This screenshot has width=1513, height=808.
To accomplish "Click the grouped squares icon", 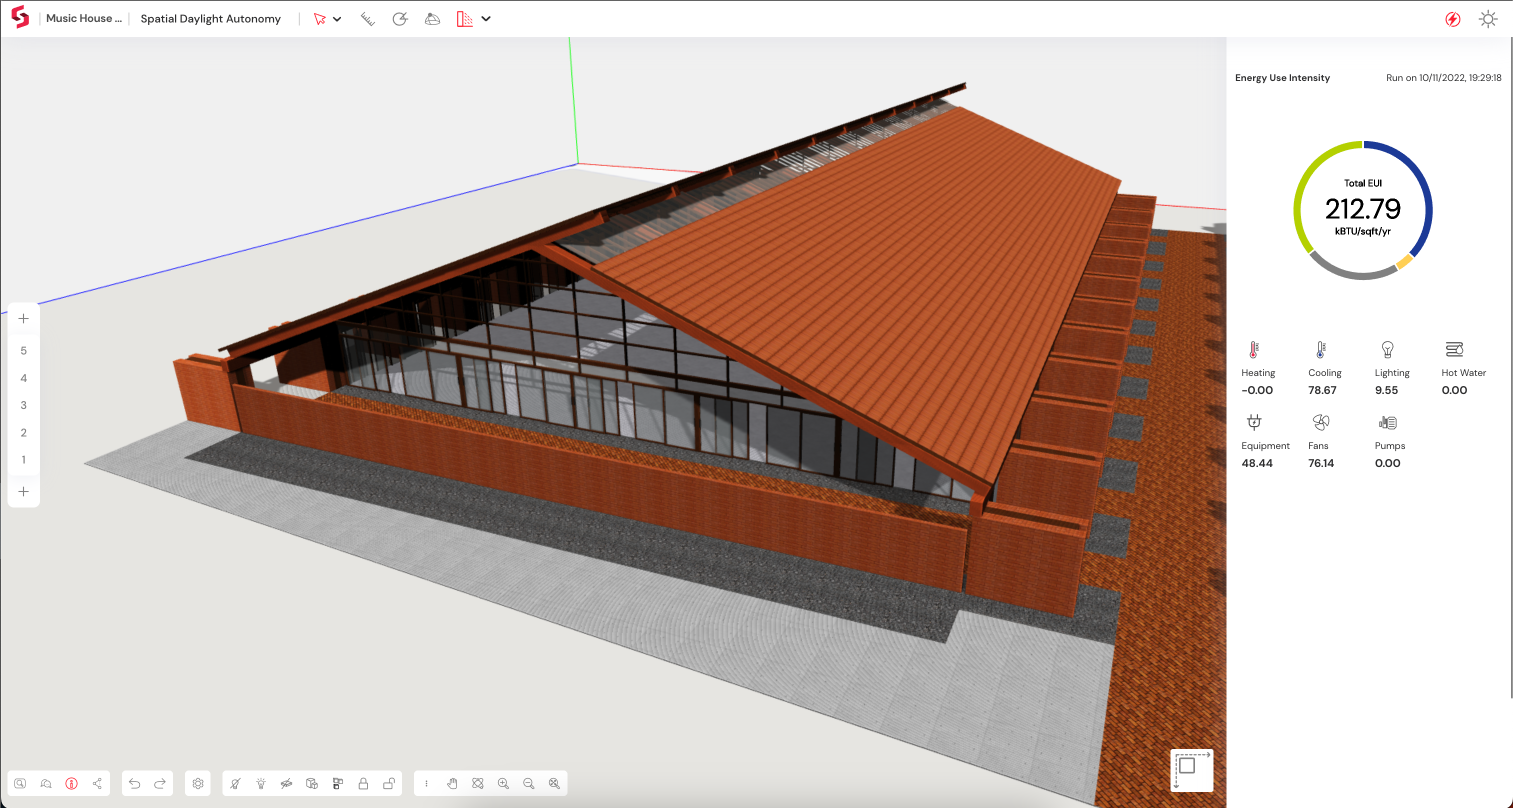I will point(338,783).
